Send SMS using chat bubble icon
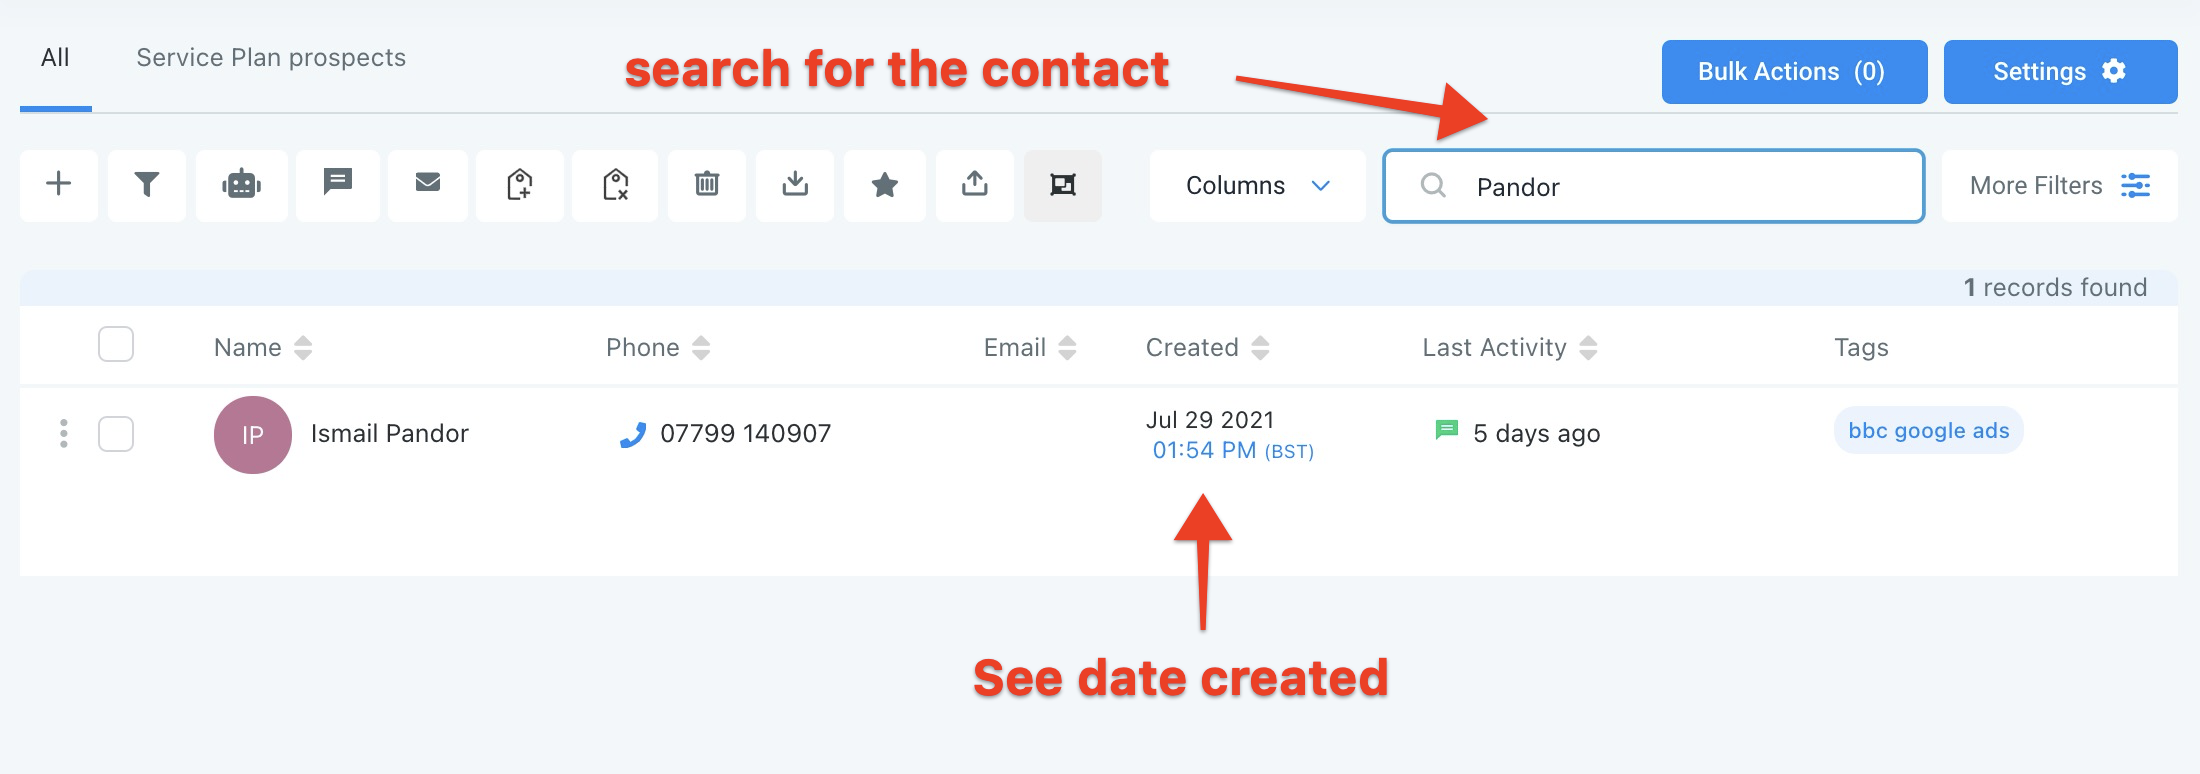 pos(338,185)
